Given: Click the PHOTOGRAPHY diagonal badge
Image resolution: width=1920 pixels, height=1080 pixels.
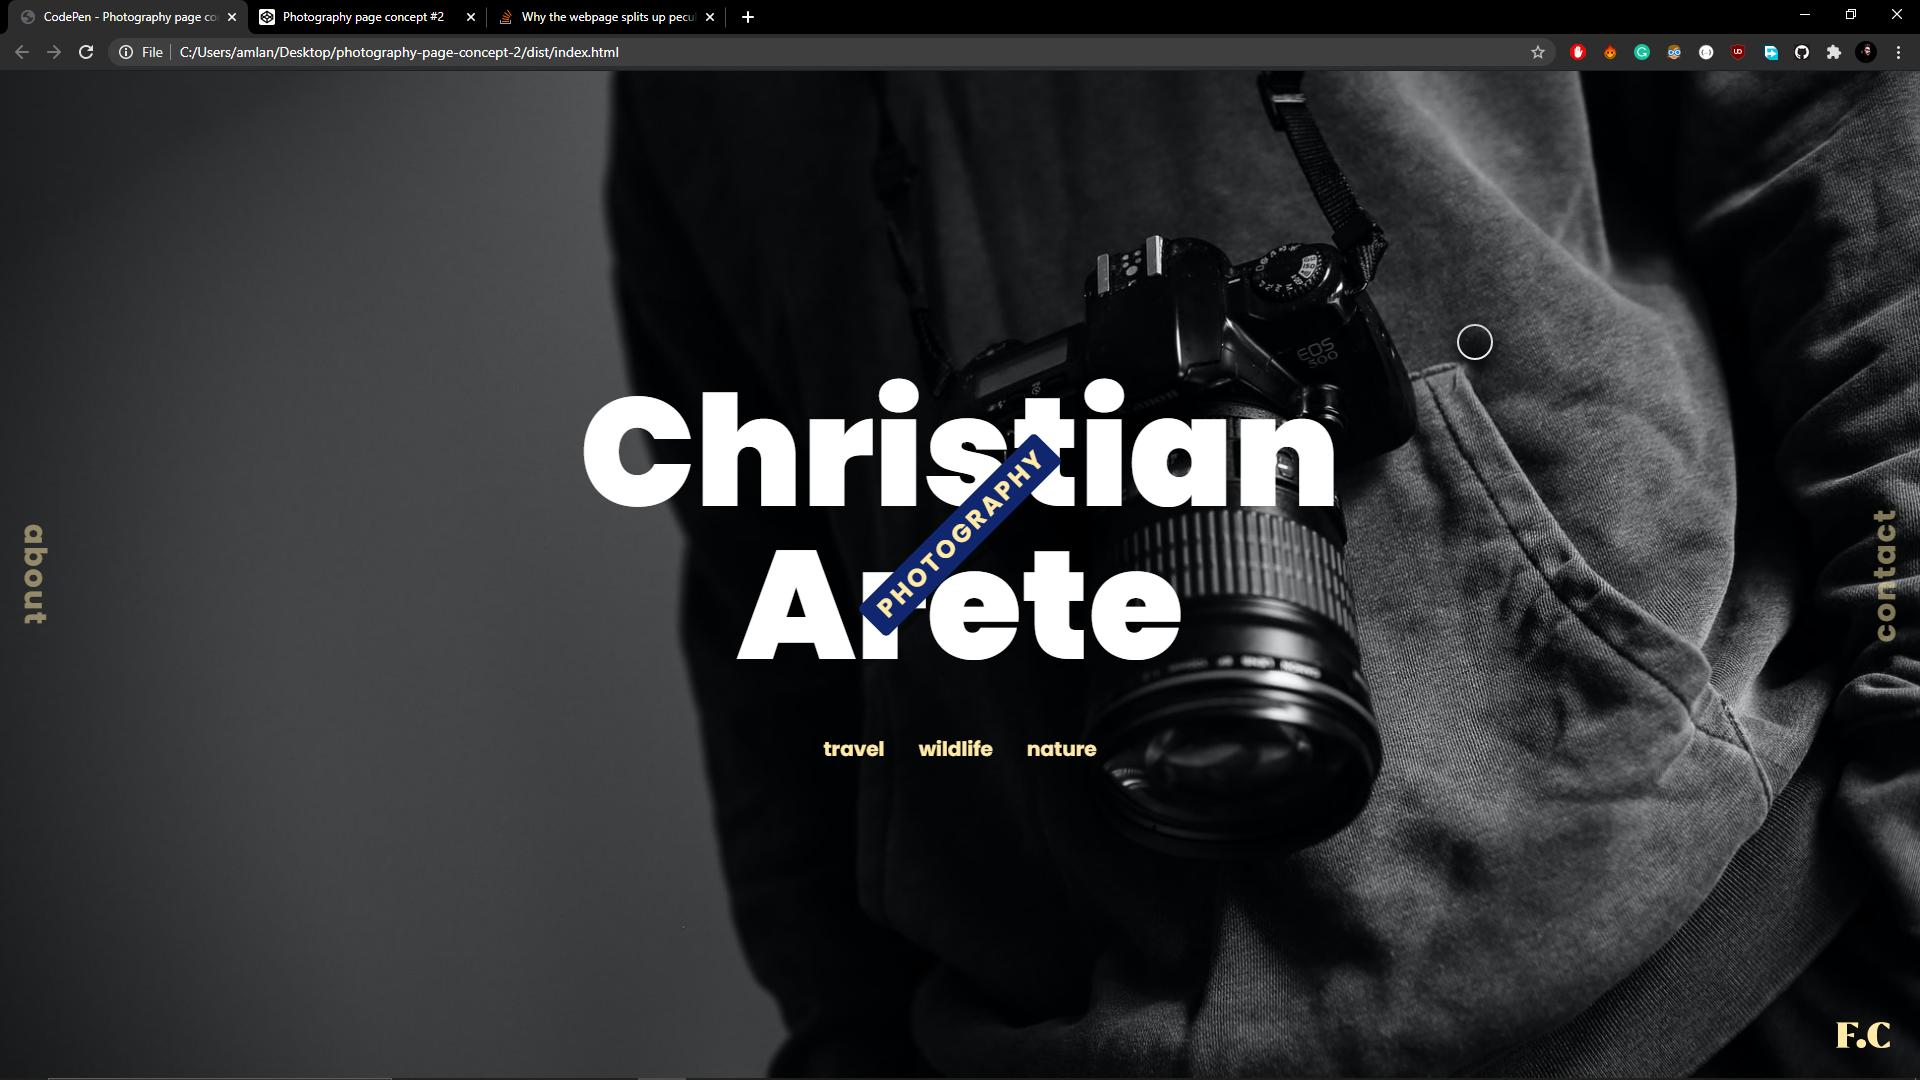Looking at the screenshot, I should [x=959, y=533].
